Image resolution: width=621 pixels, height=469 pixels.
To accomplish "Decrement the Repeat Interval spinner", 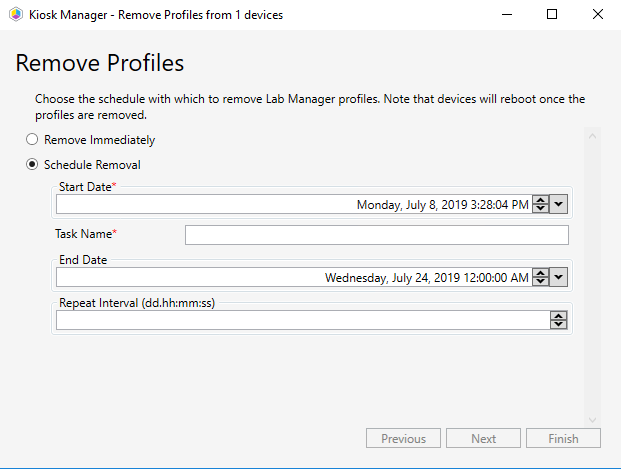I will pyautogui.click(x=559, y=324).
